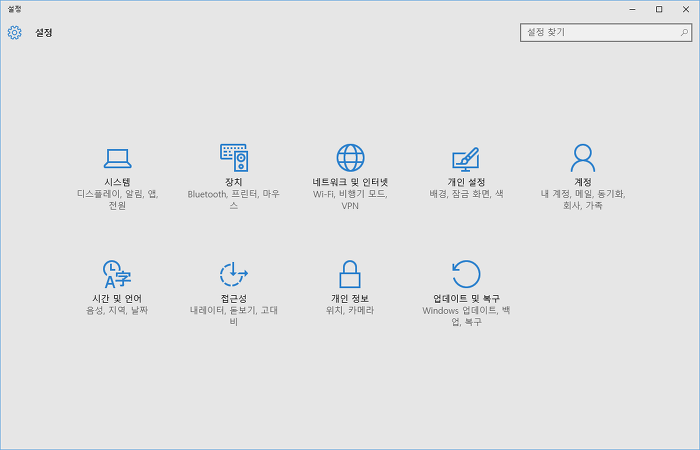Click the Wi-Fi, 비행기 모드, VPN description
The height and width of the screenshot is (450, 700).
tap(350, 200)
